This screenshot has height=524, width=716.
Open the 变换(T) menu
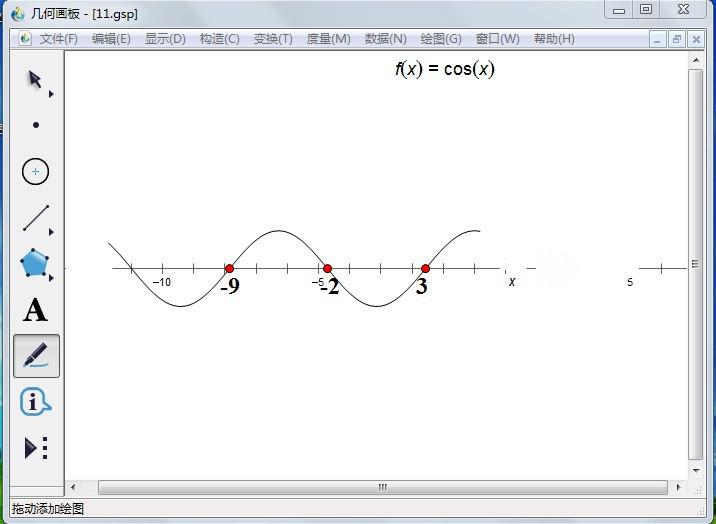pyautogui.click(x=273, y=39)
